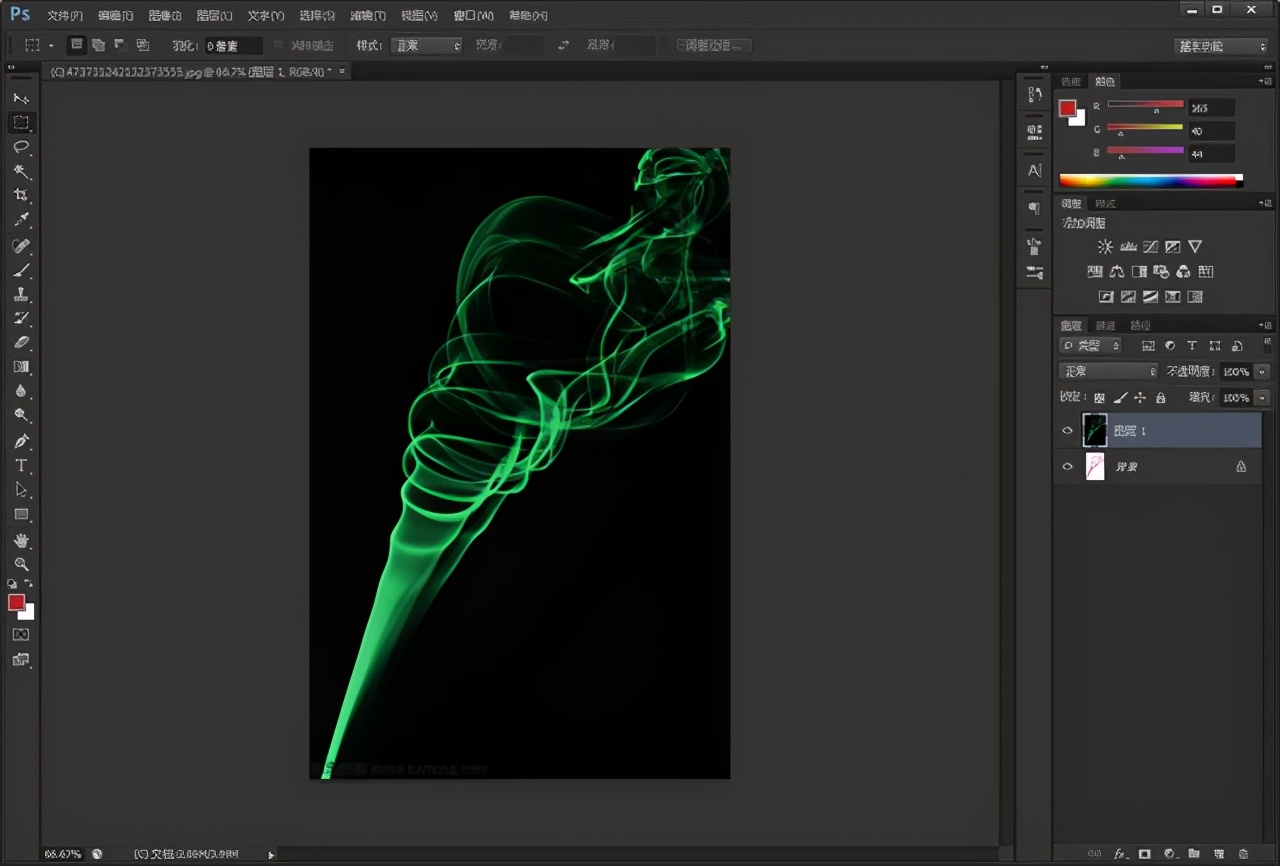Open the Filter menu
Screen dimensions: 1280x866
click(368, 16)
